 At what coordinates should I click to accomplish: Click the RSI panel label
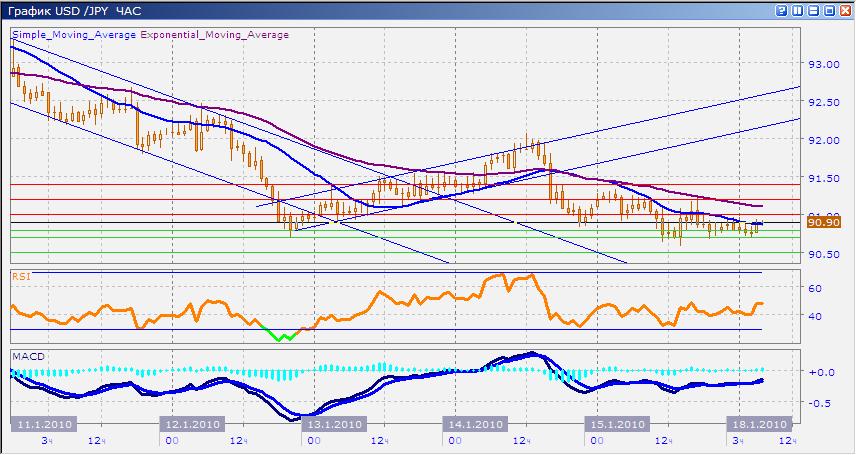point(20,276)
